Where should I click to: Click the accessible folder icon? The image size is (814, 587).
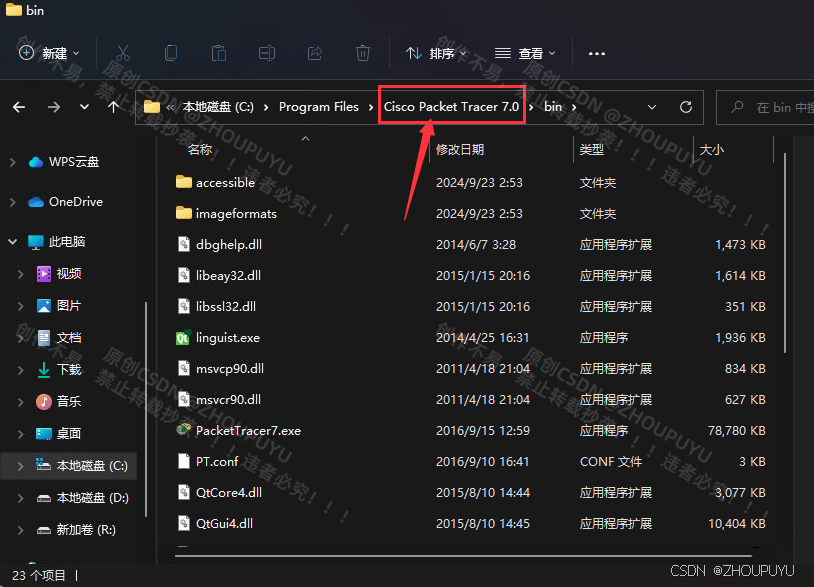point(183,182)
